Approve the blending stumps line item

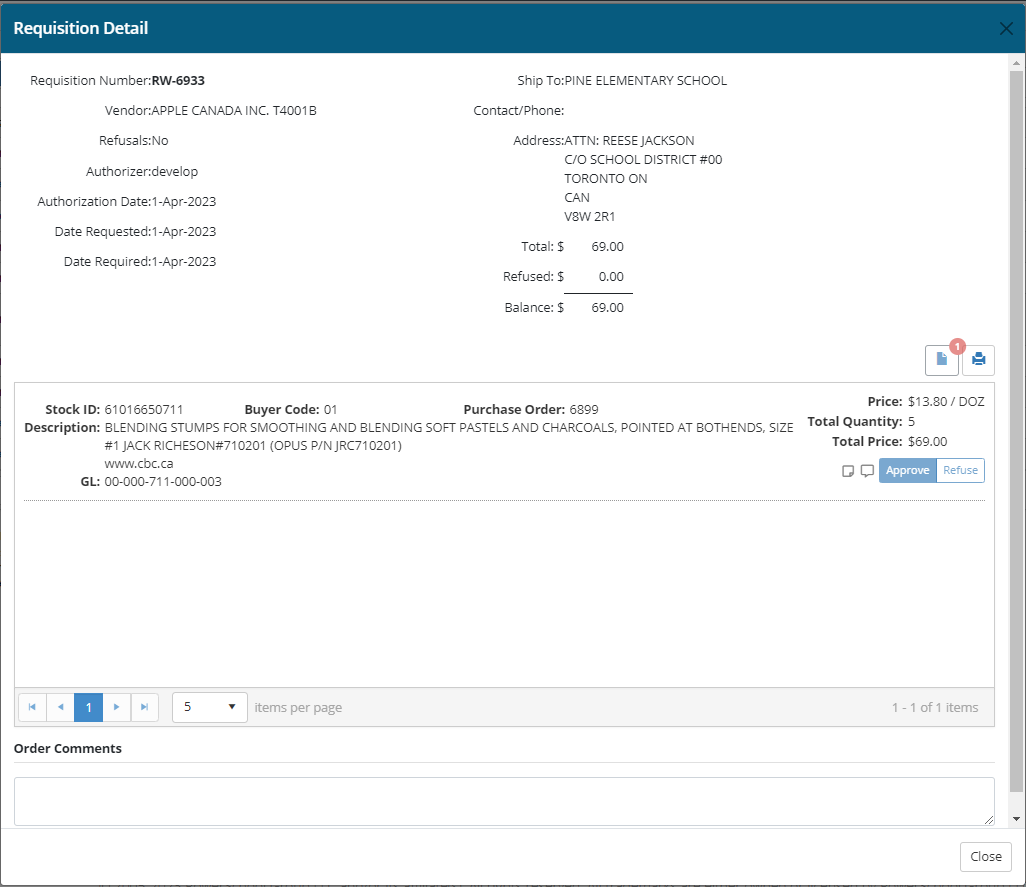[x=907, y=471]
